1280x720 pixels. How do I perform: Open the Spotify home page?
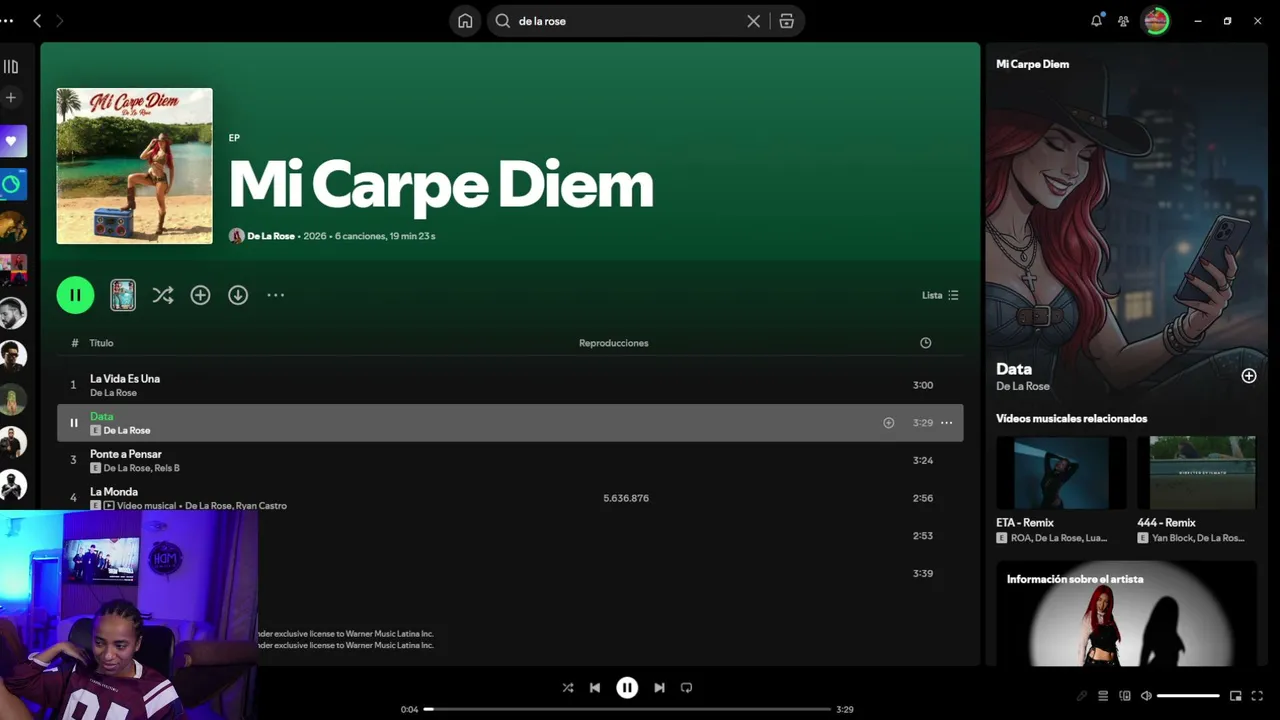tap(465, 21)
